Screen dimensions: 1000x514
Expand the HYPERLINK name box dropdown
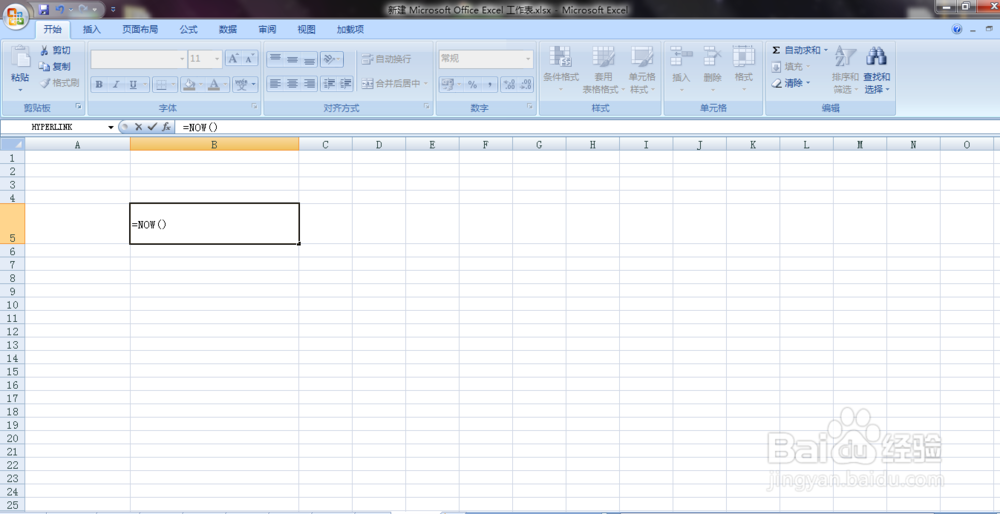[111, 128]
